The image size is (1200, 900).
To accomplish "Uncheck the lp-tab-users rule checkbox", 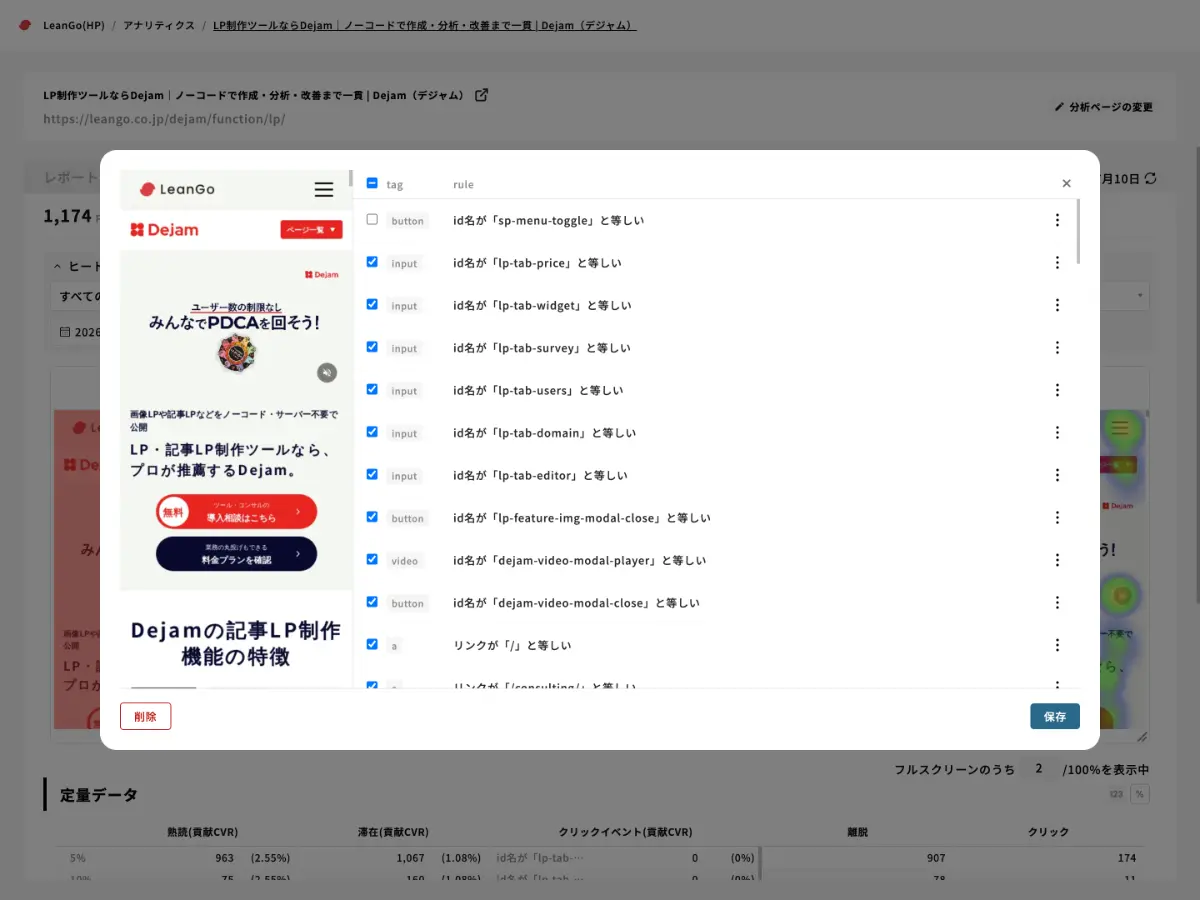I will point(372,389).
